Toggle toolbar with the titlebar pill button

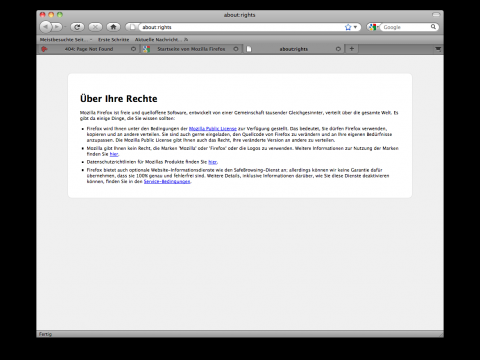(x=436, y=15)
